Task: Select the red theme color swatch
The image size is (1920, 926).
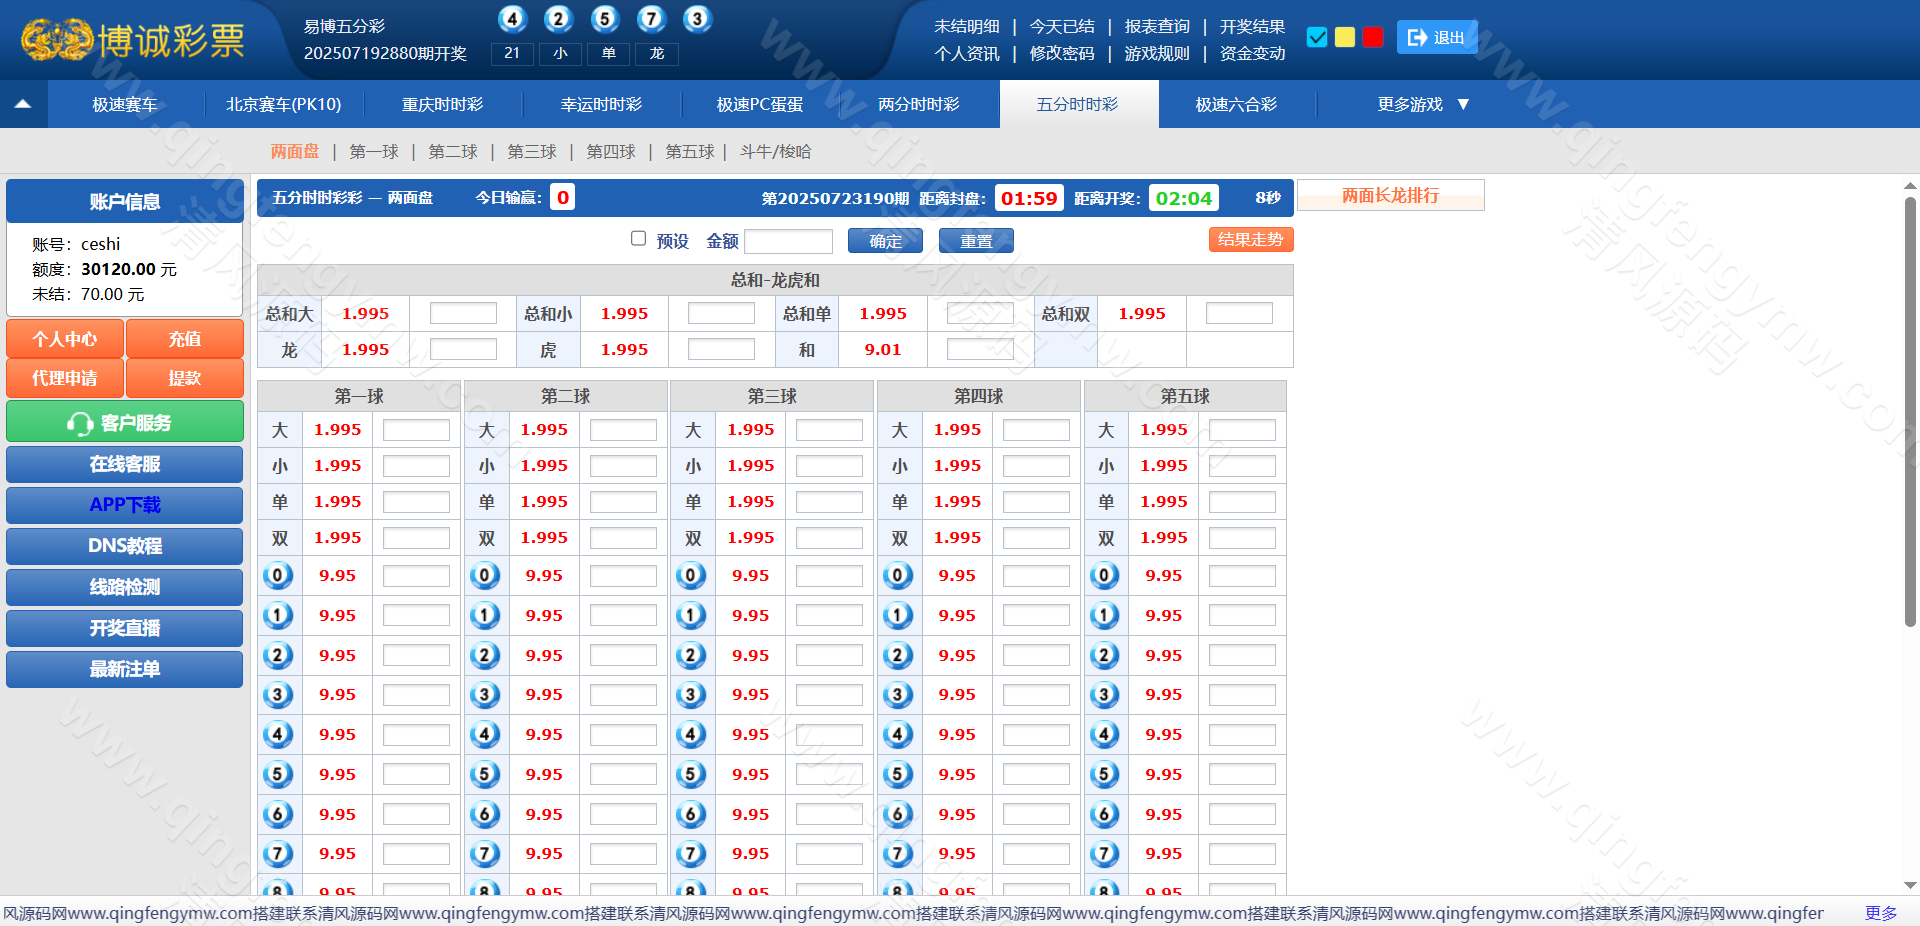Action: pyautogui.click(x=1373, y=38)
